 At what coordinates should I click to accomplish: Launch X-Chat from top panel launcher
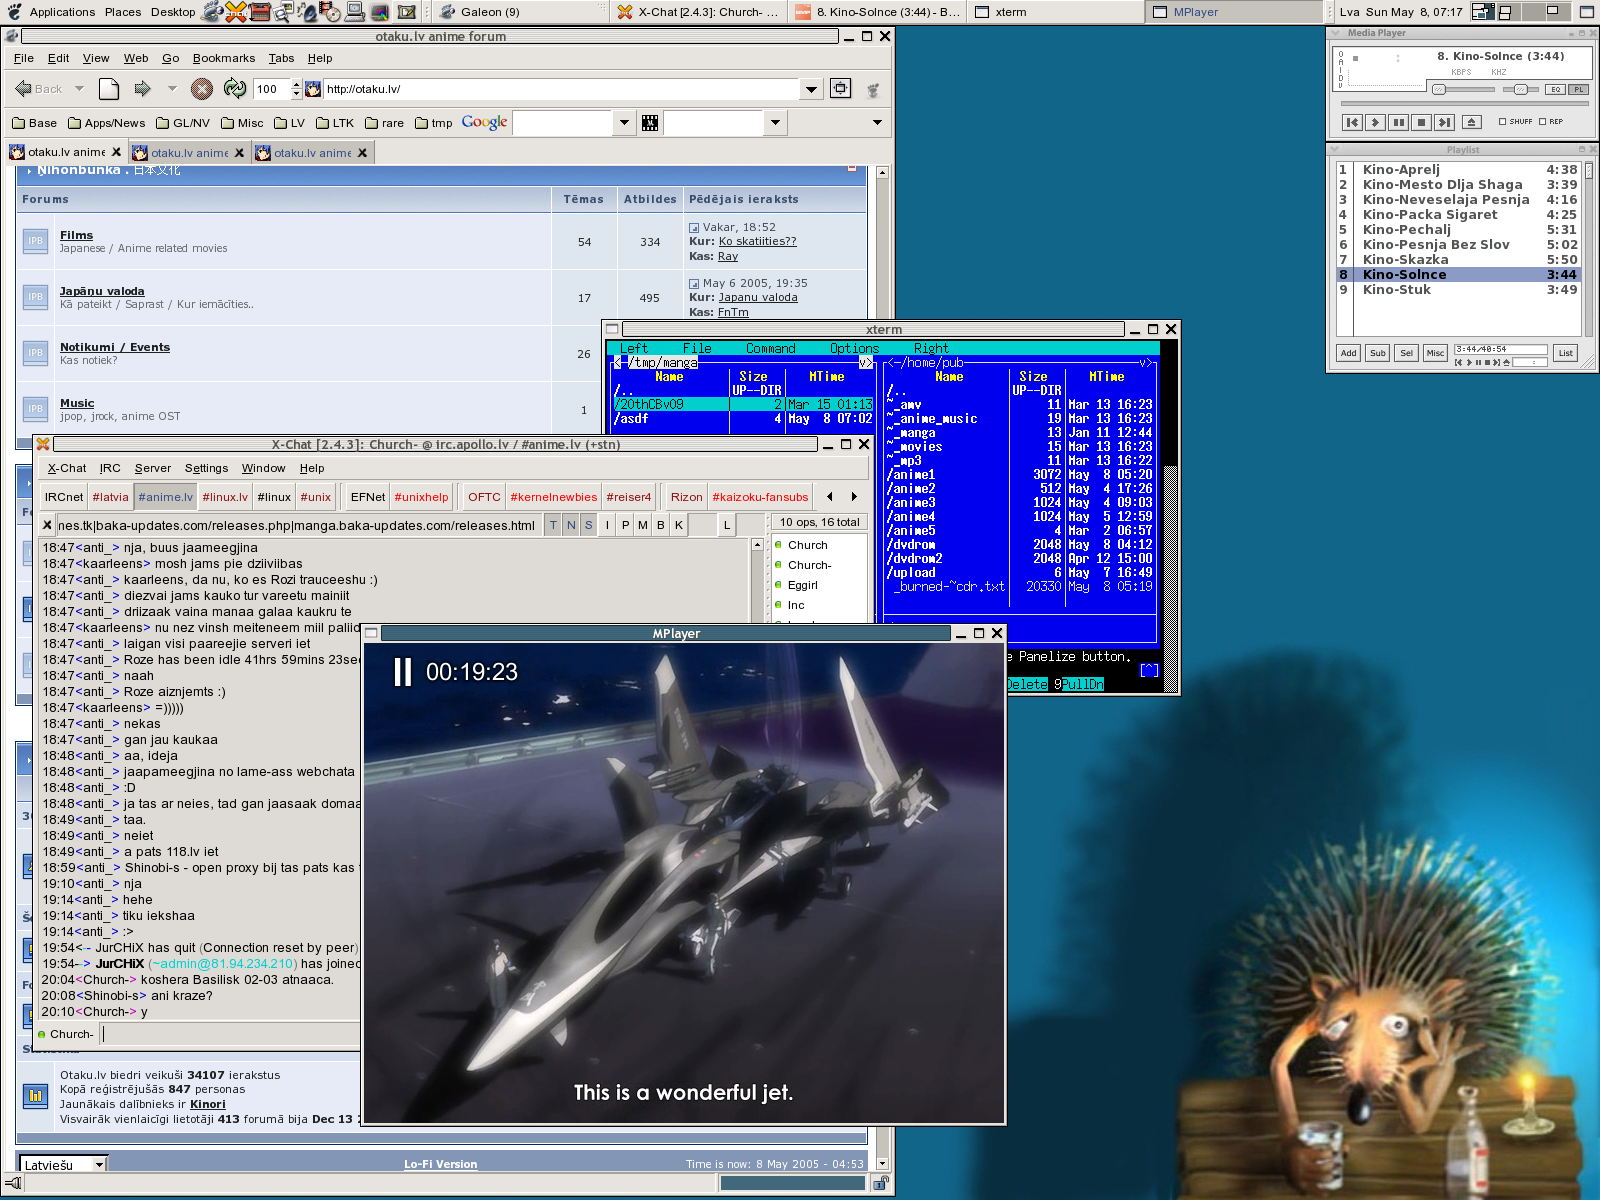pos(236,12)
